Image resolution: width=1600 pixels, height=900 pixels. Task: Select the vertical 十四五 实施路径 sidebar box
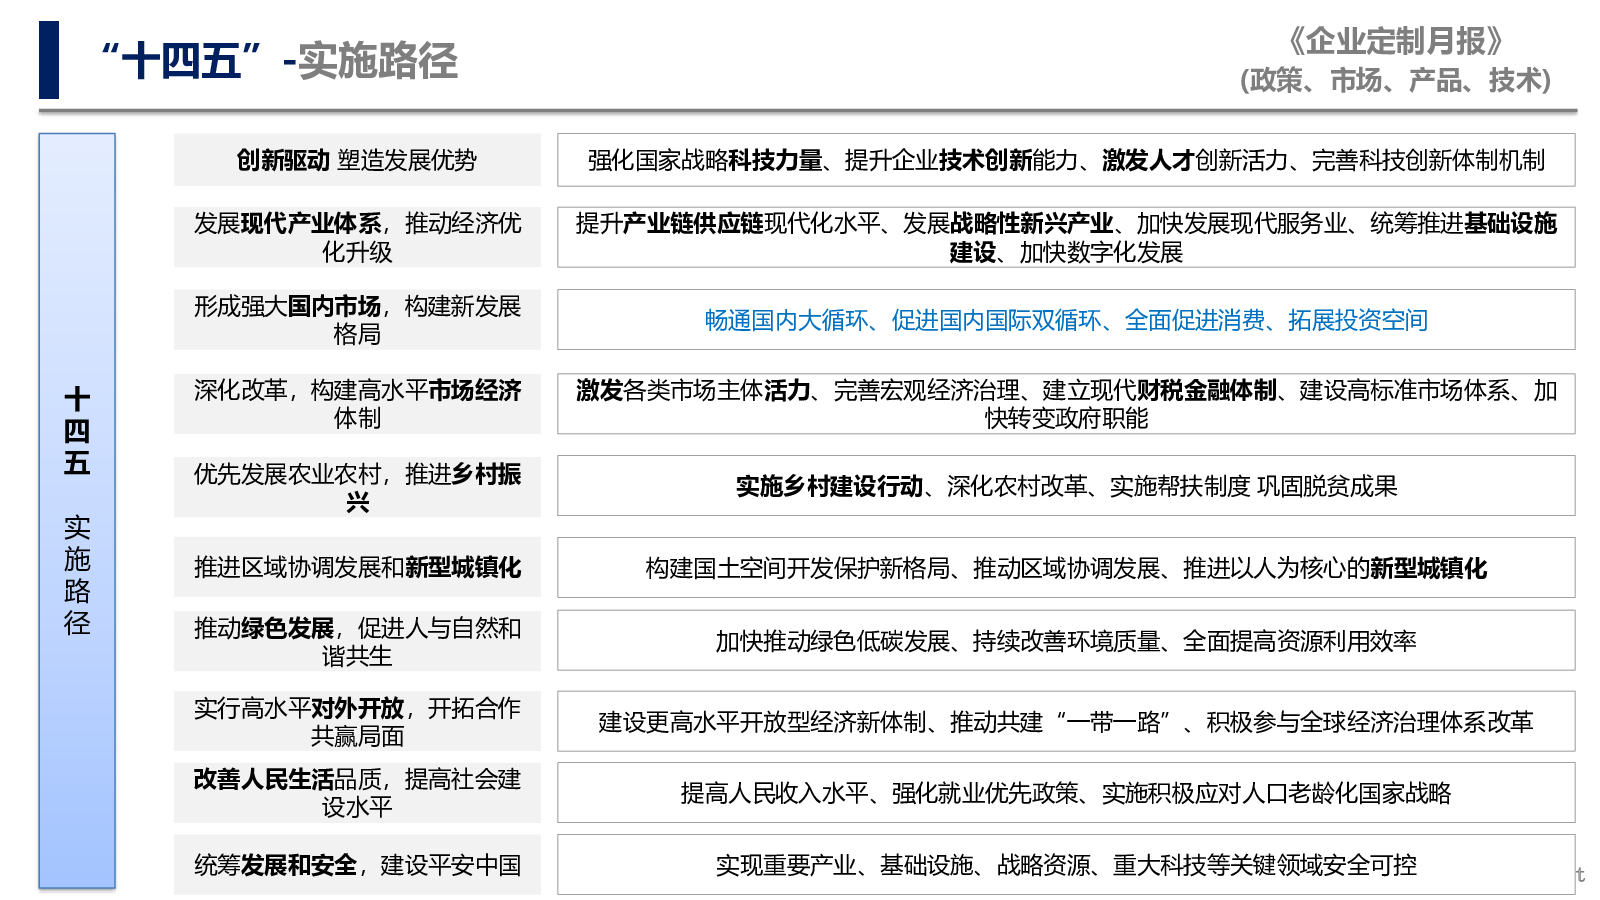[77, 511]
